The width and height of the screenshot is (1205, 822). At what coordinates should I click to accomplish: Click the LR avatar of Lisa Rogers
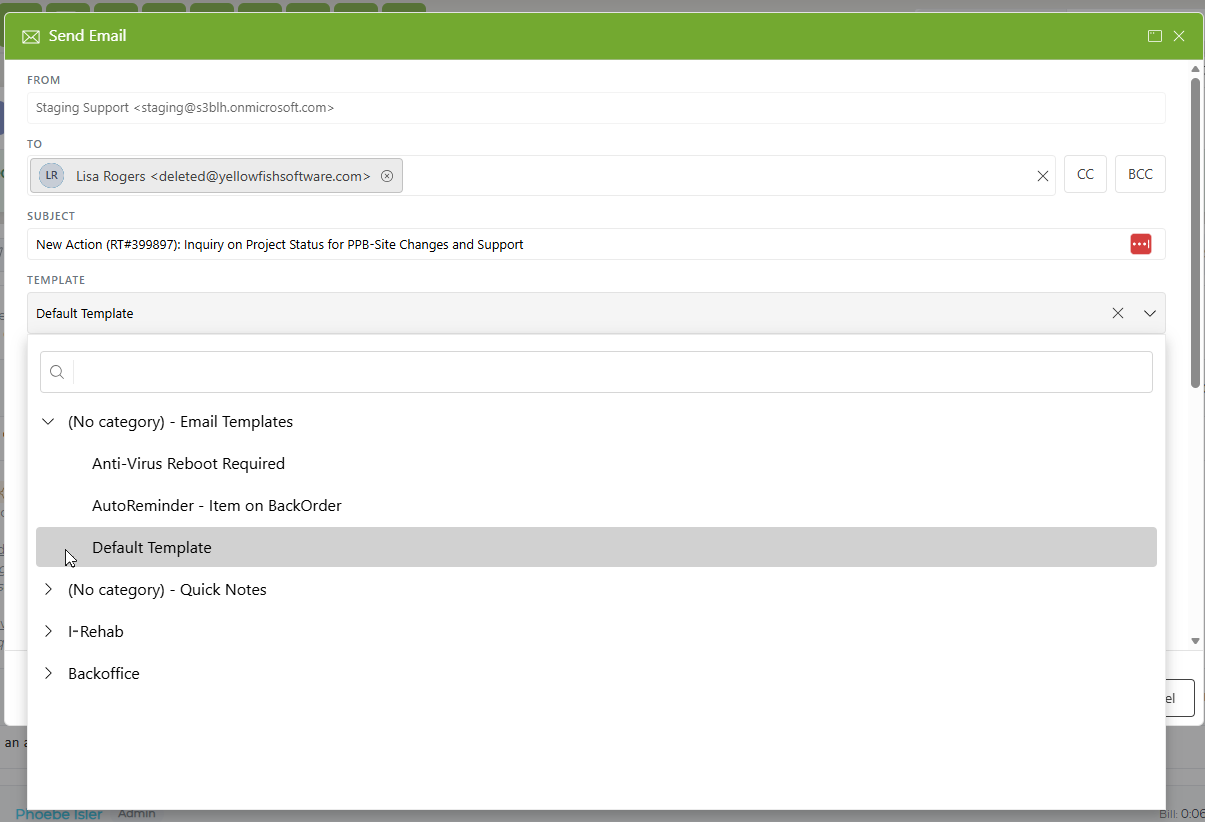(52, 175)
